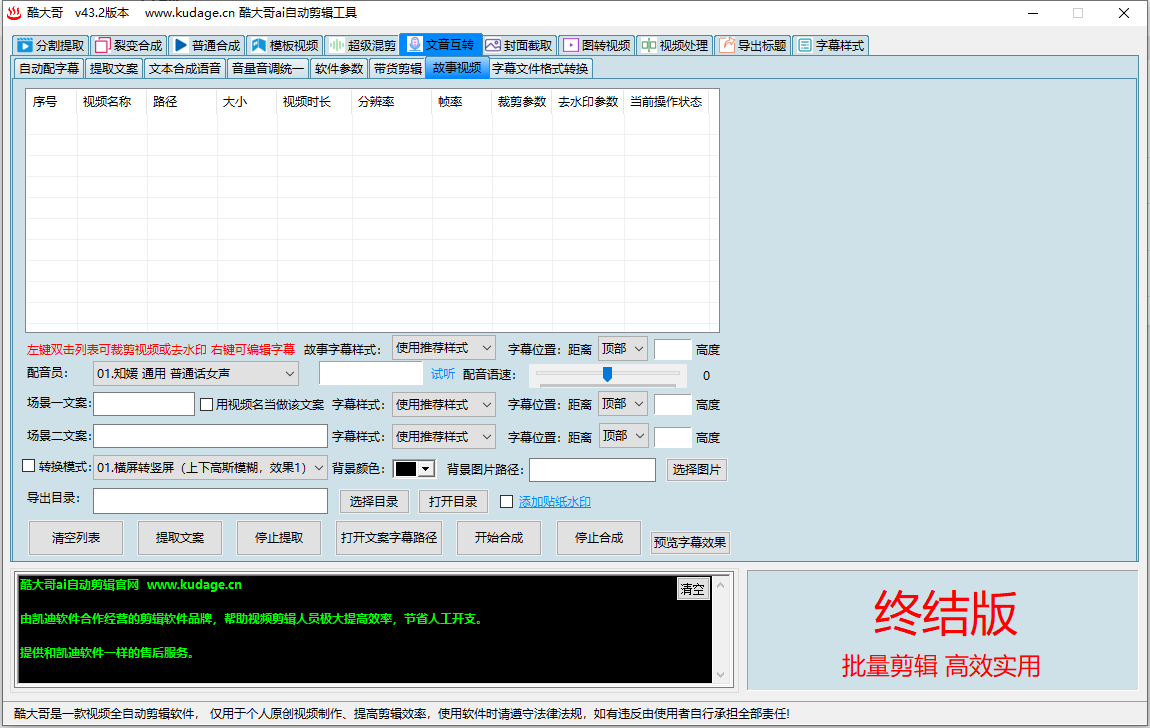1150x728 pixels.
Task: Open the 背景颜色 black color picker
Action: click(414, 468)
